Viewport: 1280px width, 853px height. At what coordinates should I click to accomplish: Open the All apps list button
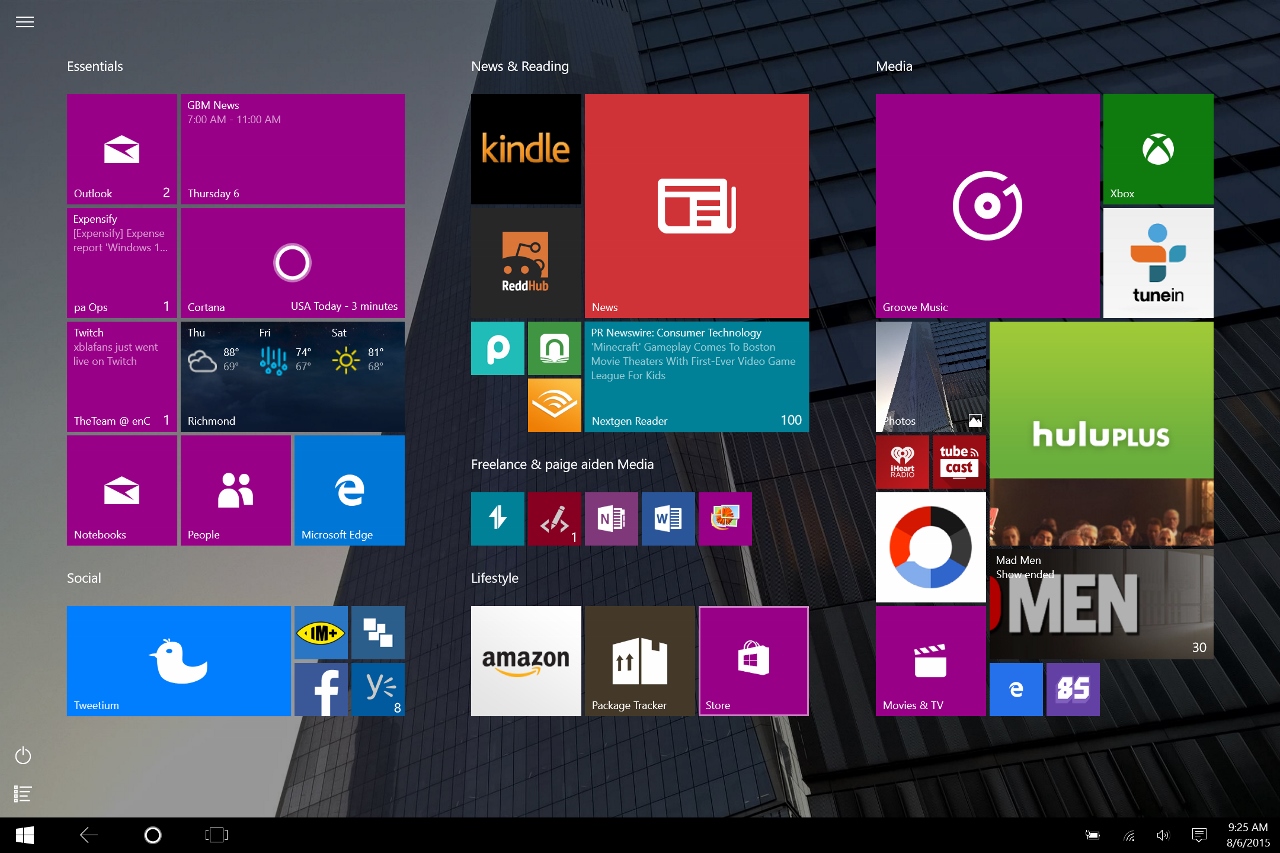(23, 794)
